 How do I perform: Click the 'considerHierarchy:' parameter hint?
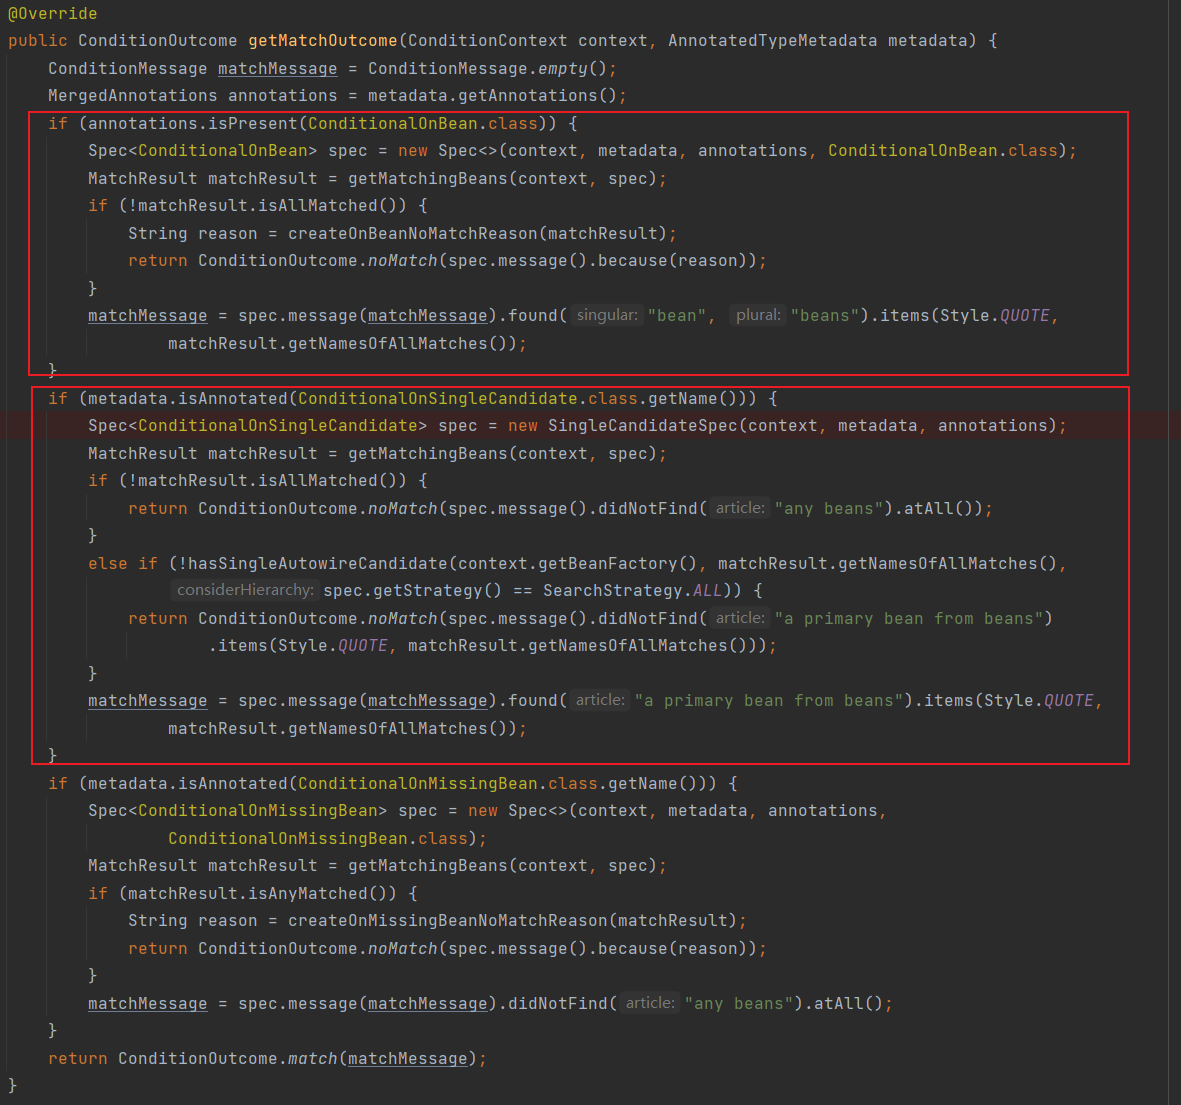pyautogui.click(x=245, y=590)
